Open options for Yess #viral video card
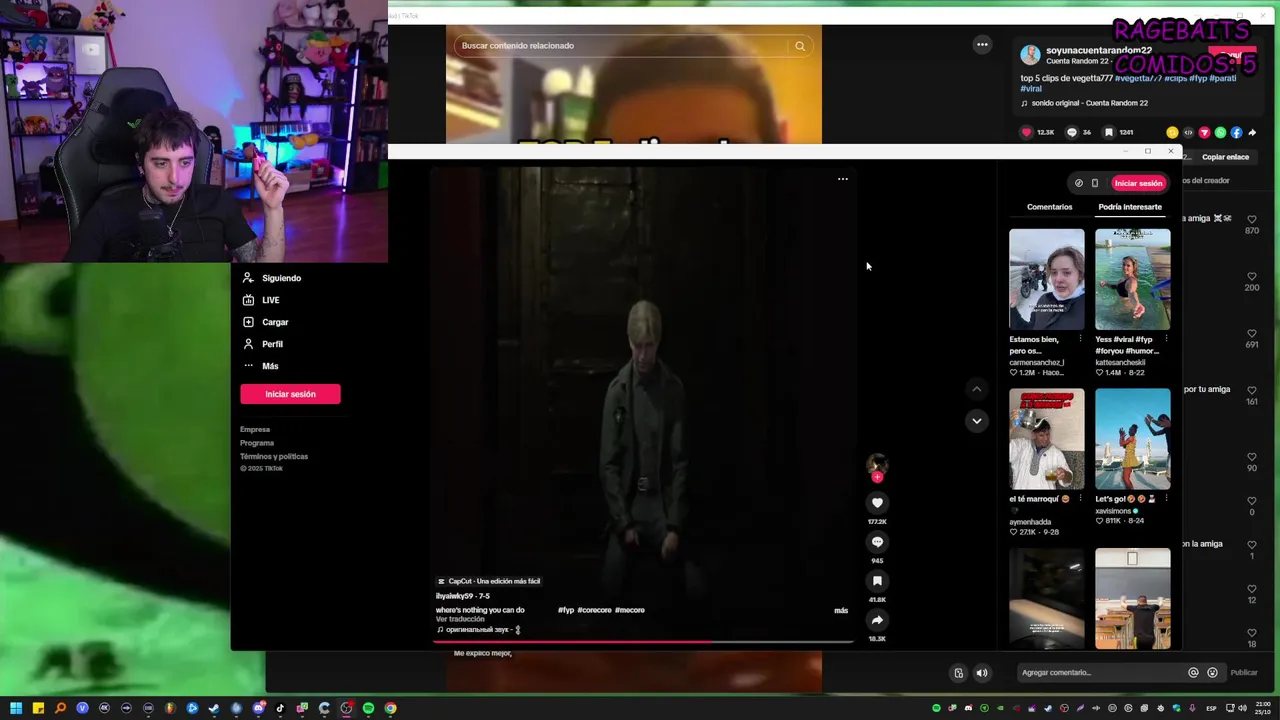This screenshot has height=720, width=1280. point(1166,339)
